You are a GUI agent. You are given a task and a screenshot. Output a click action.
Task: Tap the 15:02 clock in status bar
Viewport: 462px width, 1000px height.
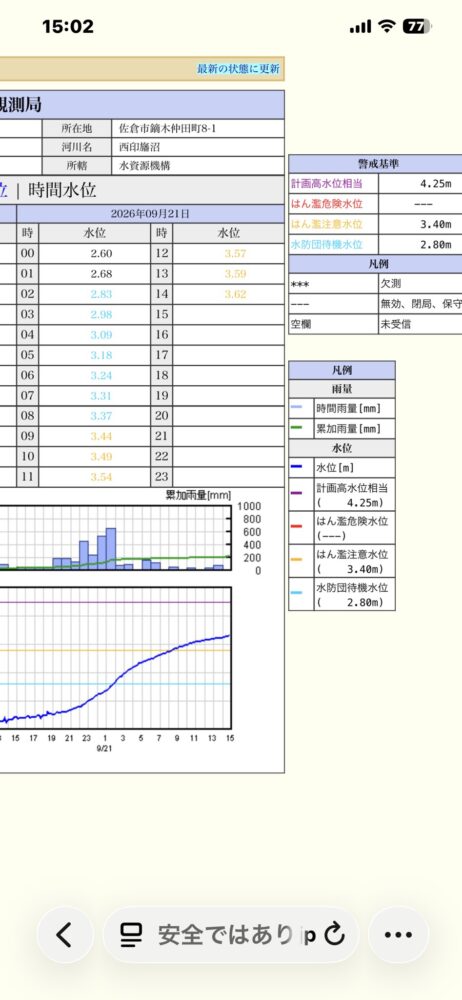(68, 26)
